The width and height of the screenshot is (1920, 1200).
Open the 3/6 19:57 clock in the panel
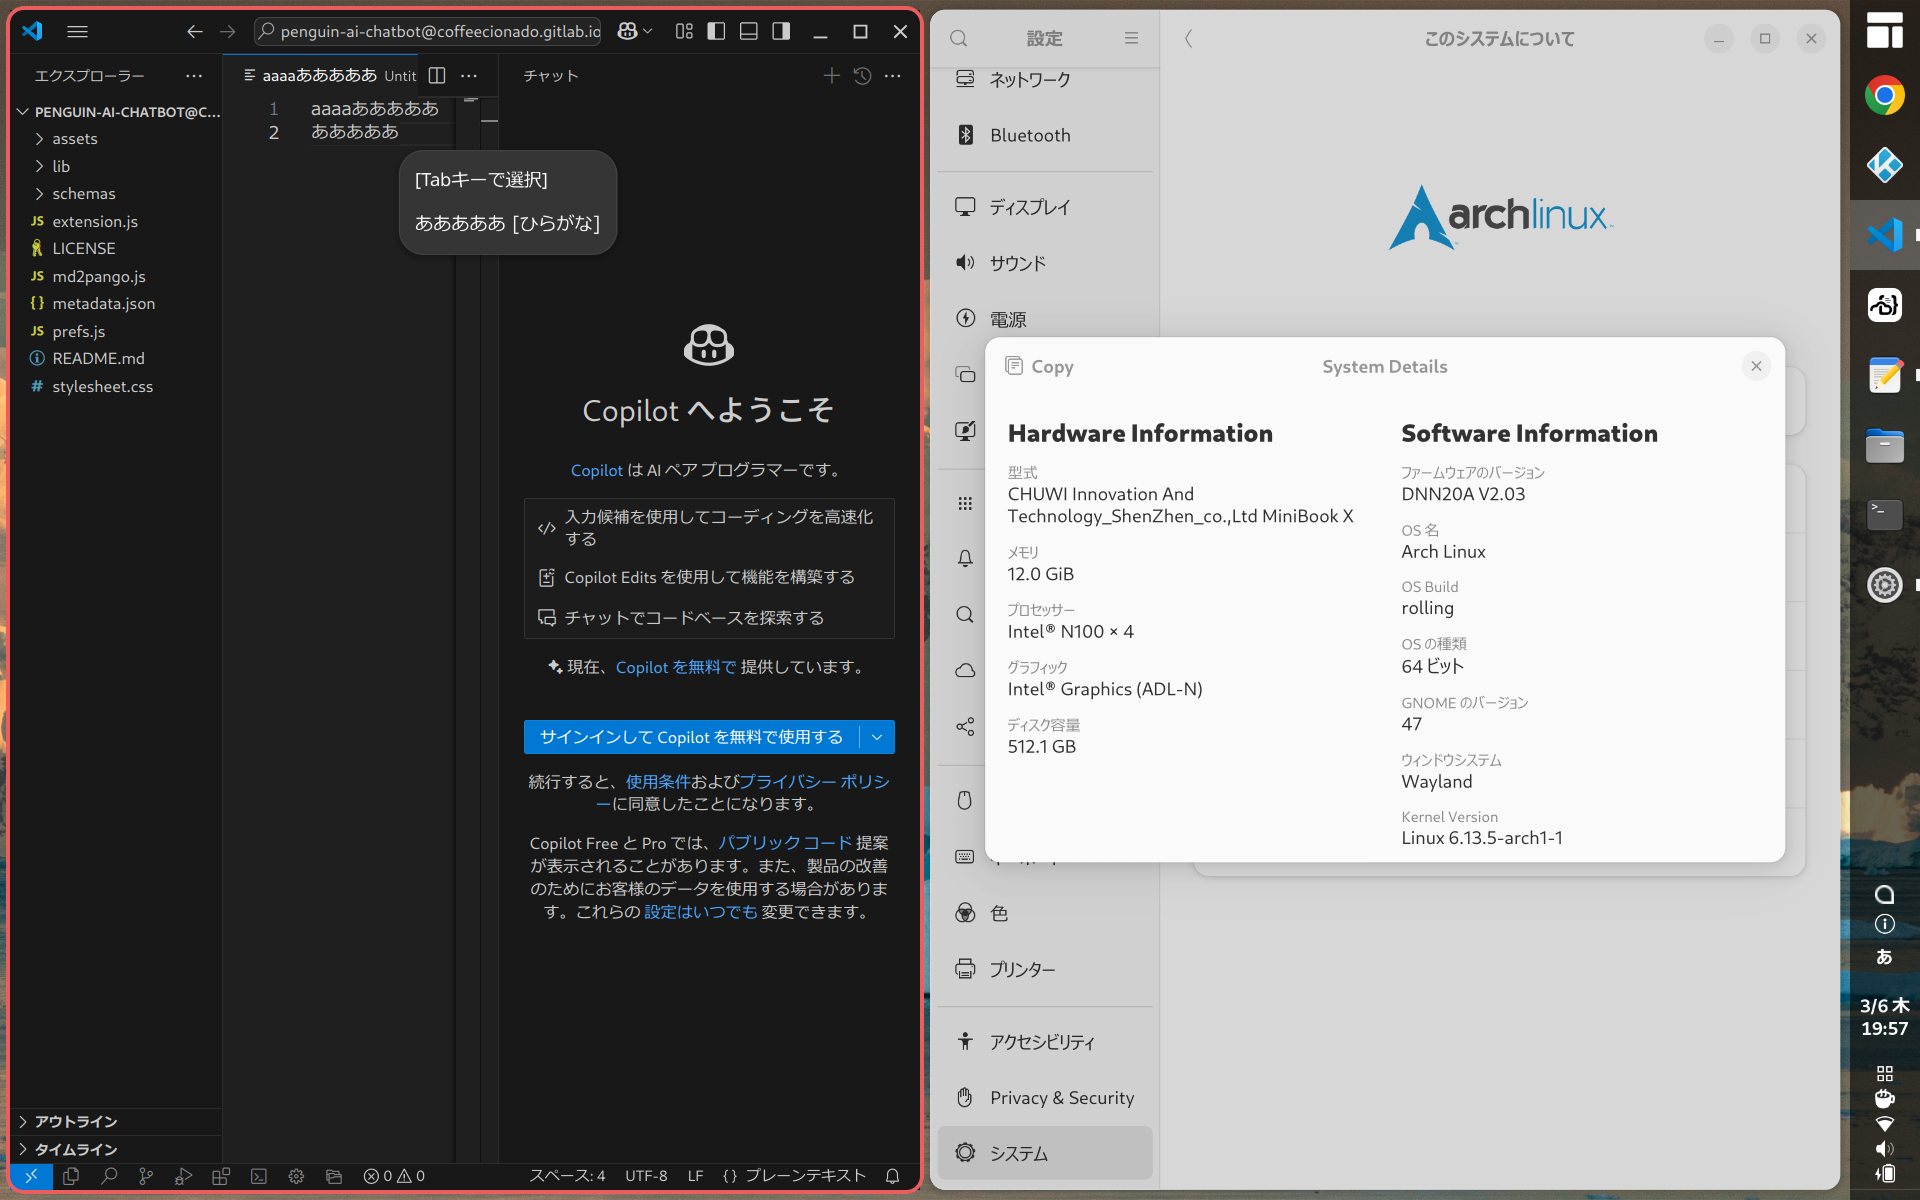click(1884, 1017)
